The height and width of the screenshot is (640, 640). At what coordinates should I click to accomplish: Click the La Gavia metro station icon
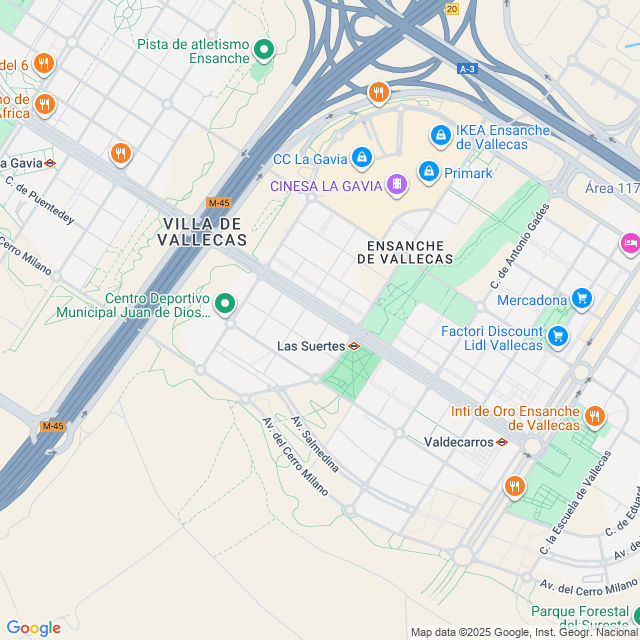click(x=50, y=163)
